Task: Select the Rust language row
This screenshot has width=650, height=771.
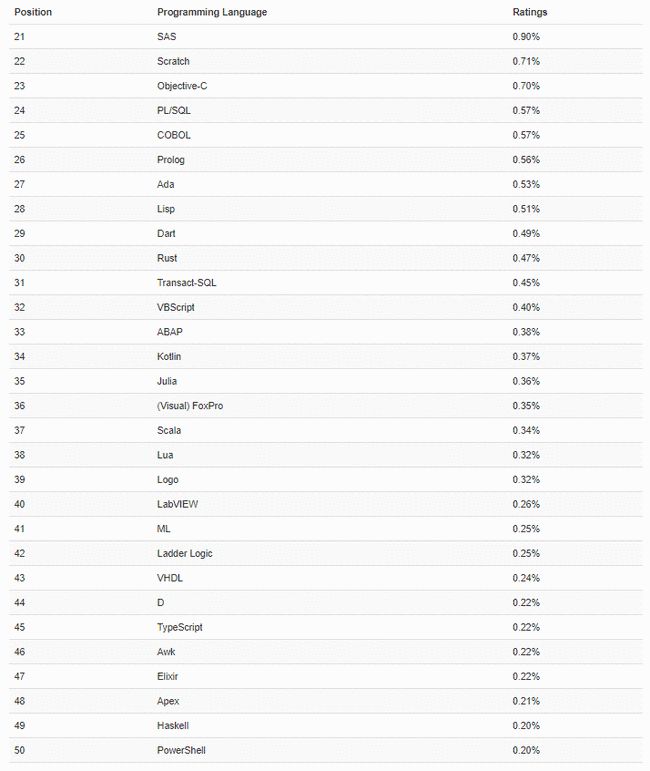Action: pyautogui.click(x=325, y=258)
